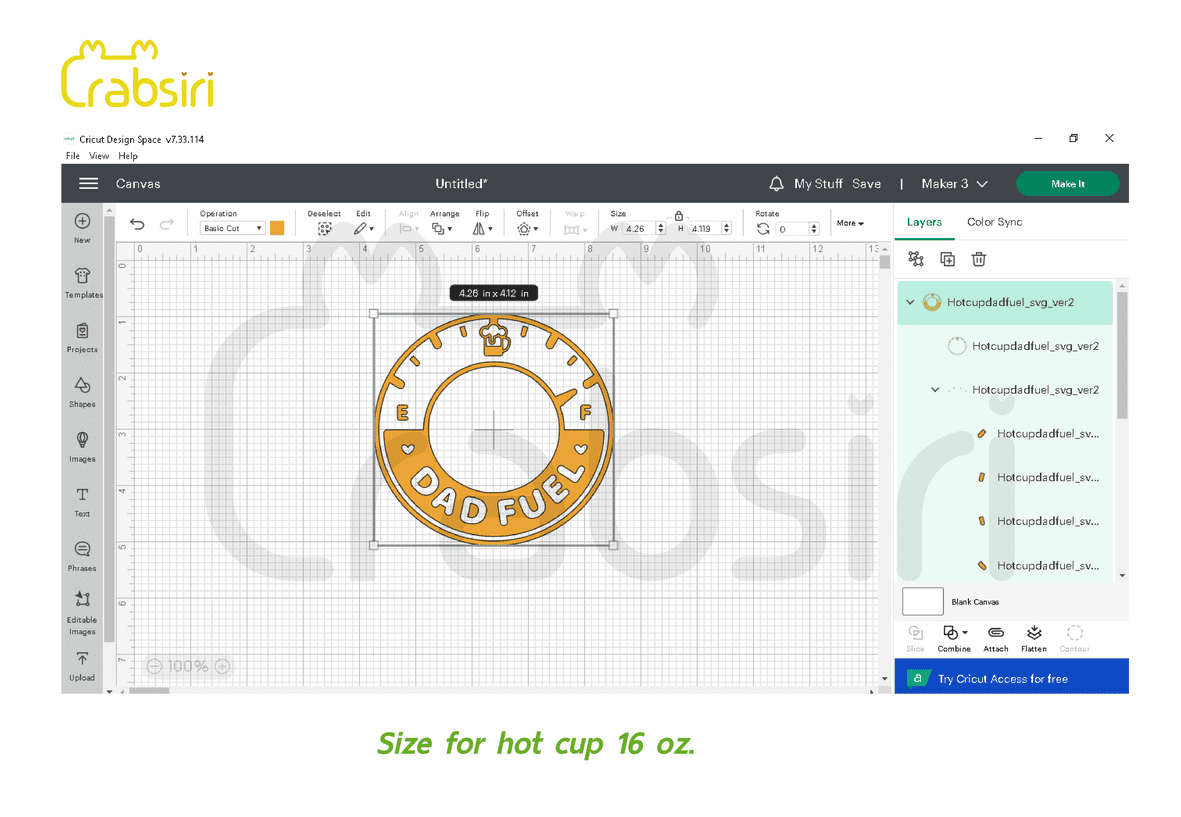Toggle the size lock aspect ratio
The height and width of the screenshot is (817, 1181).
679,216
